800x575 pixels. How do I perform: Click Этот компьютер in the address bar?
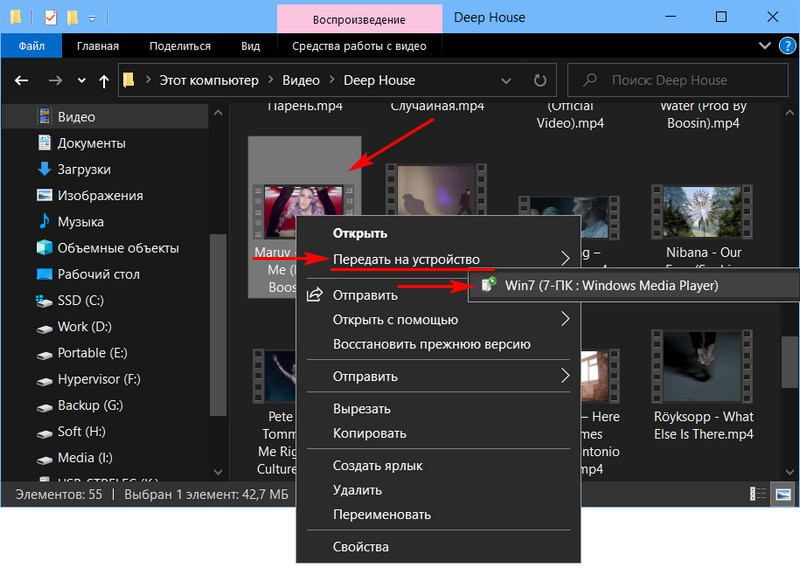tap(209, 80)
